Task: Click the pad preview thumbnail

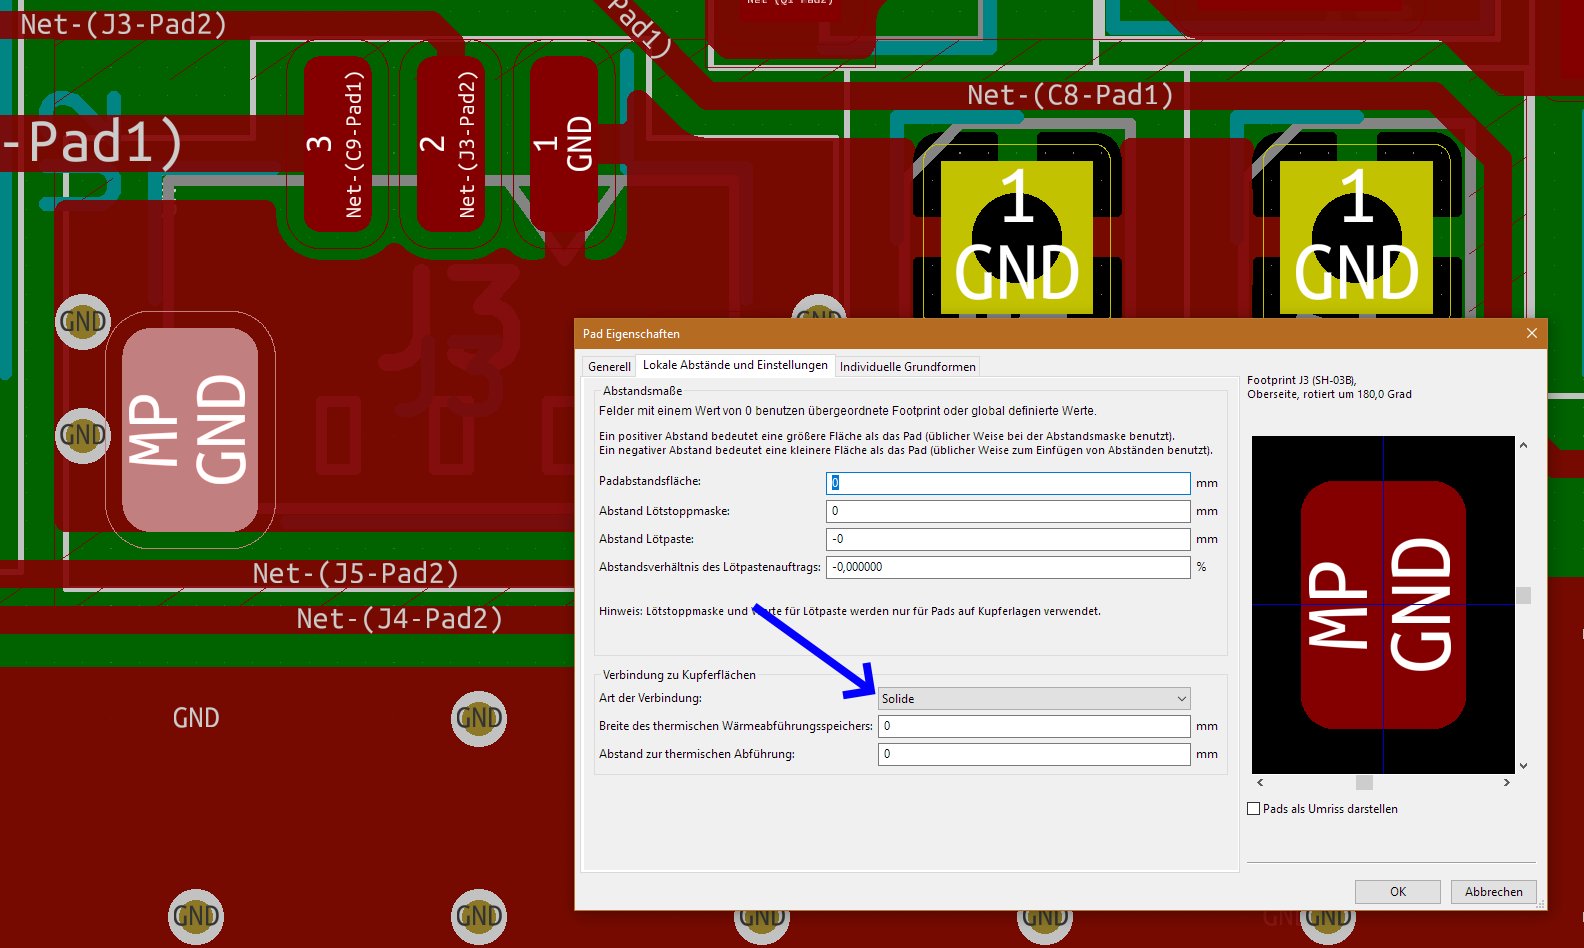Action: click(x=1383, y=604)
